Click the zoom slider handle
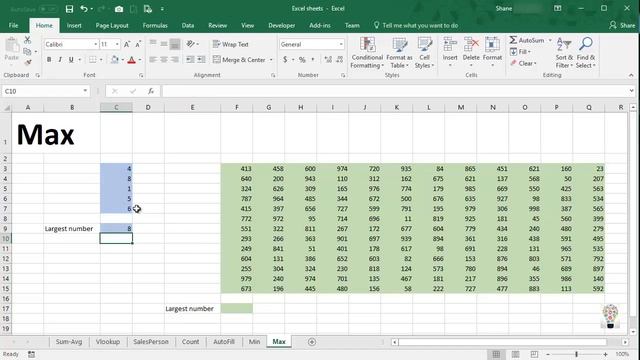 576,354
